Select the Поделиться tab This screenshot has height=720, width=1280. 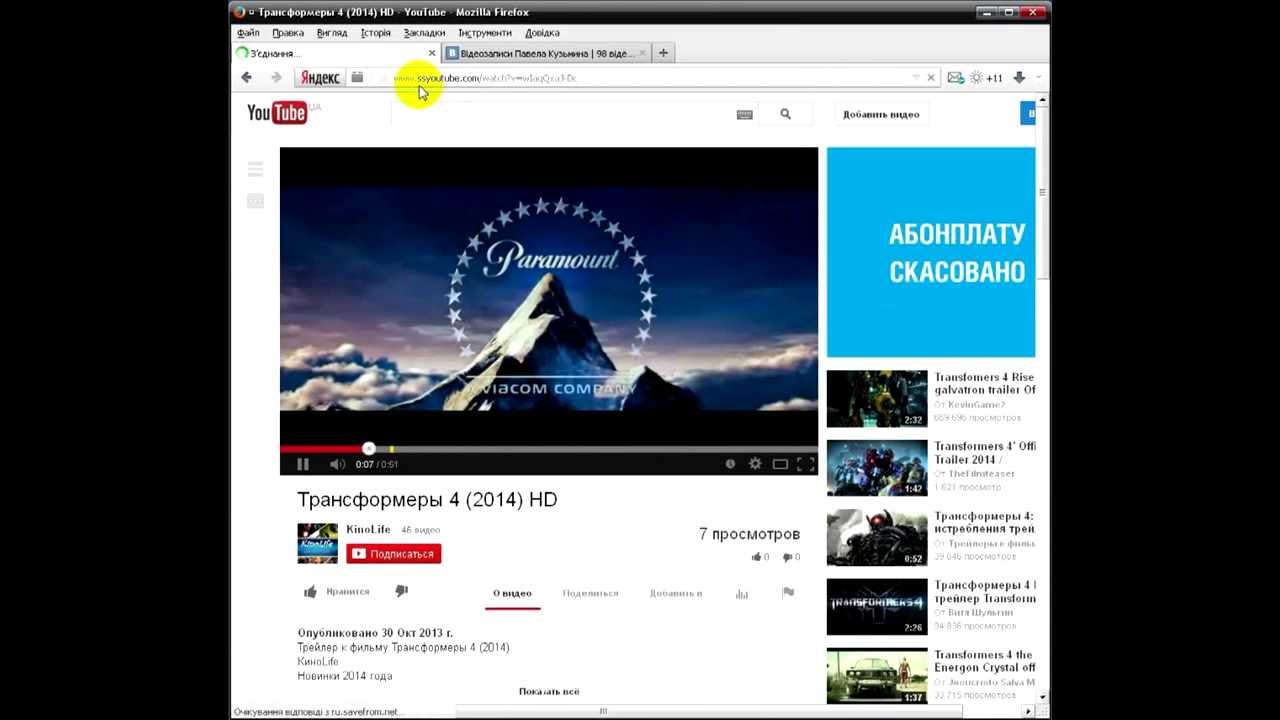coord(590,593)
